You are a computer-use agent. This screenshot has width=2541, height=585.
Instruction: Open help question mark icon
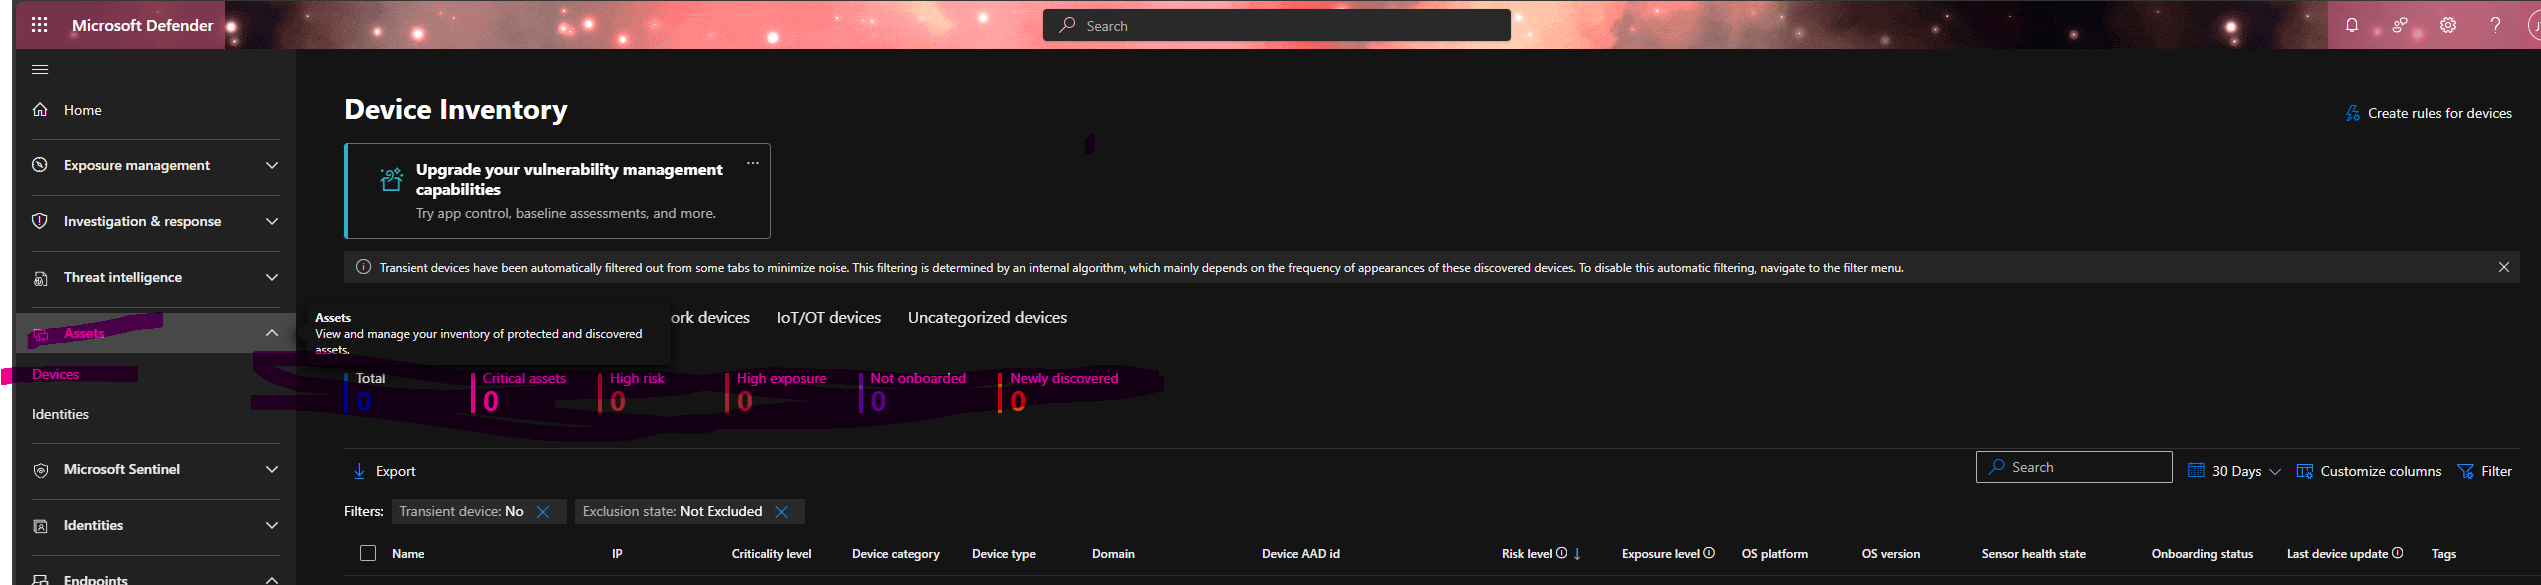click(x=2496, y=25)
